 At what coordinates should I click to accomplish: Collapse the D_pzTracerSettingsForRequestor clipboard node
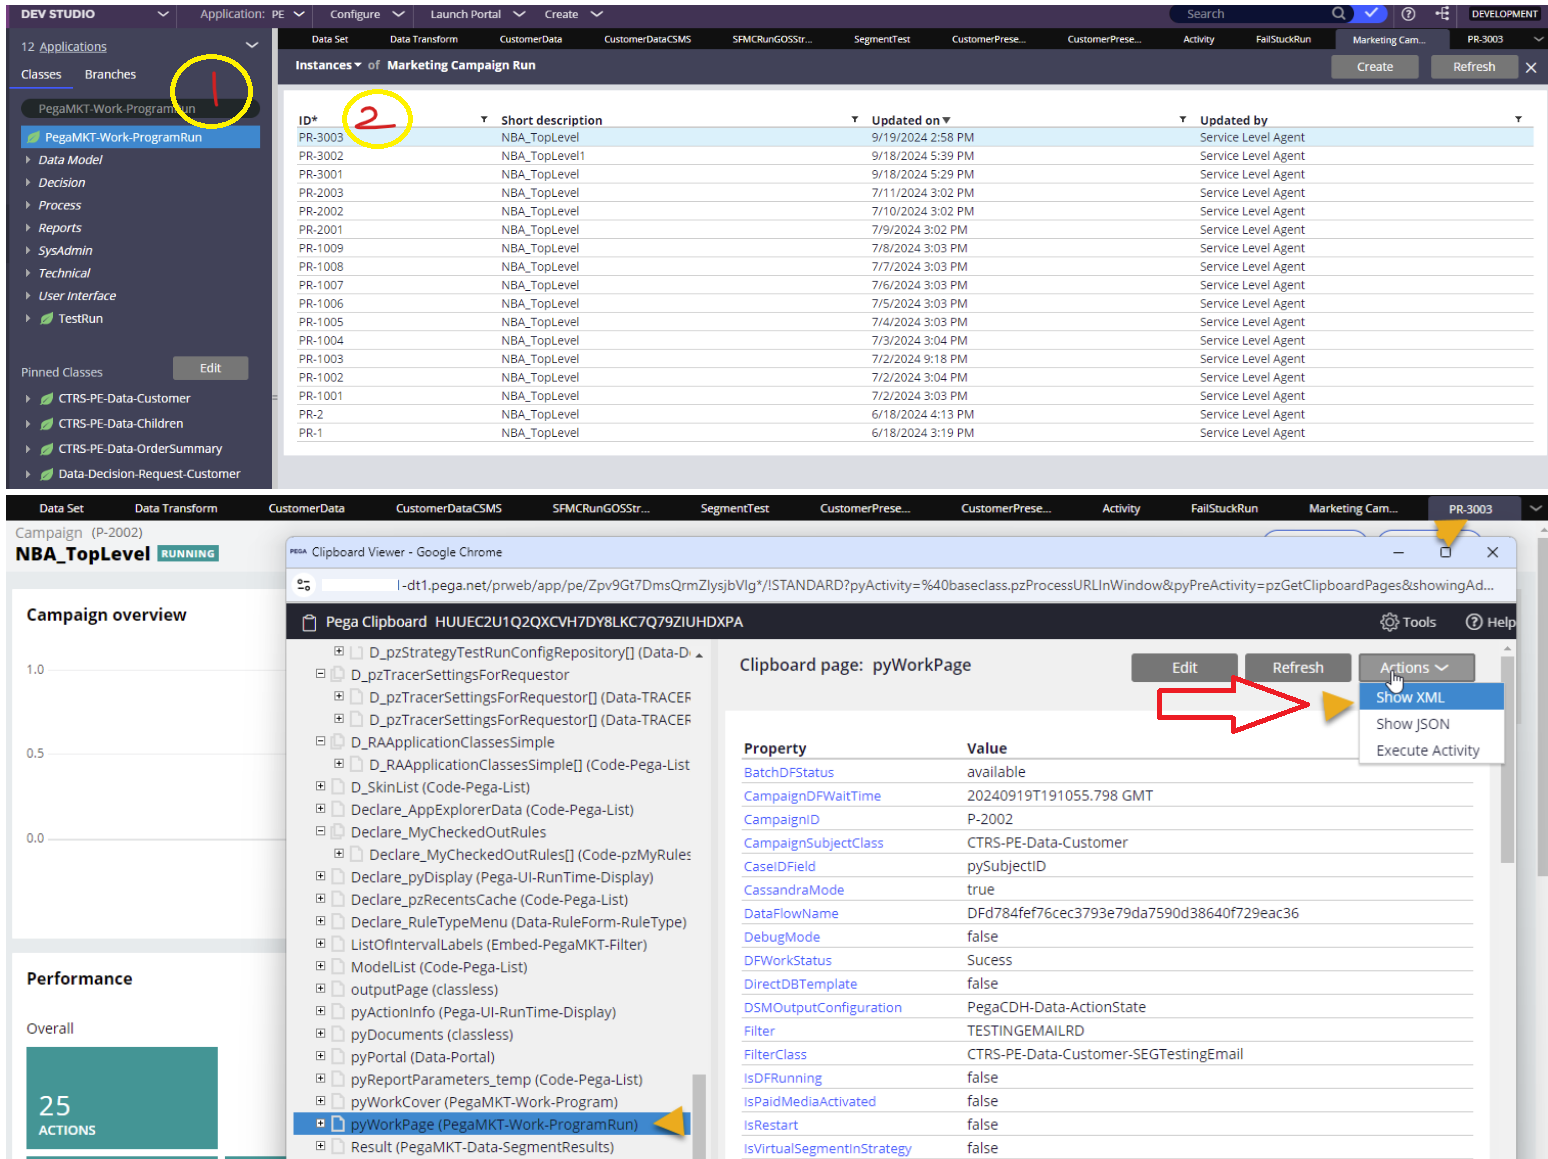pyautogui.click(x=320, y=674)
